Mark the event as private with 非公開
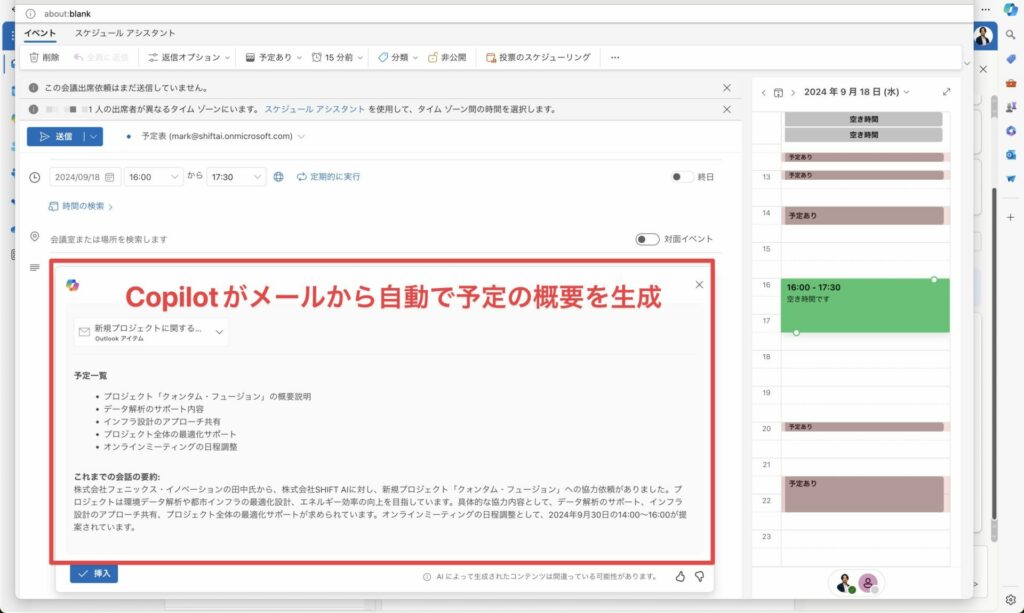This screenshot has height=613, width=1024. (446, 57)
